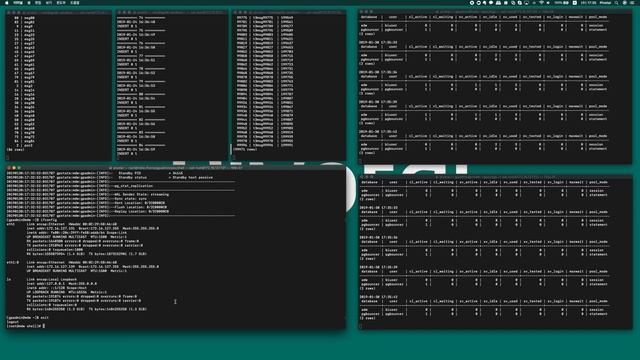This screenshot has width=640, height=360.
Task: Place cursor at the final root shell prompt
Action: pos(43,326)
